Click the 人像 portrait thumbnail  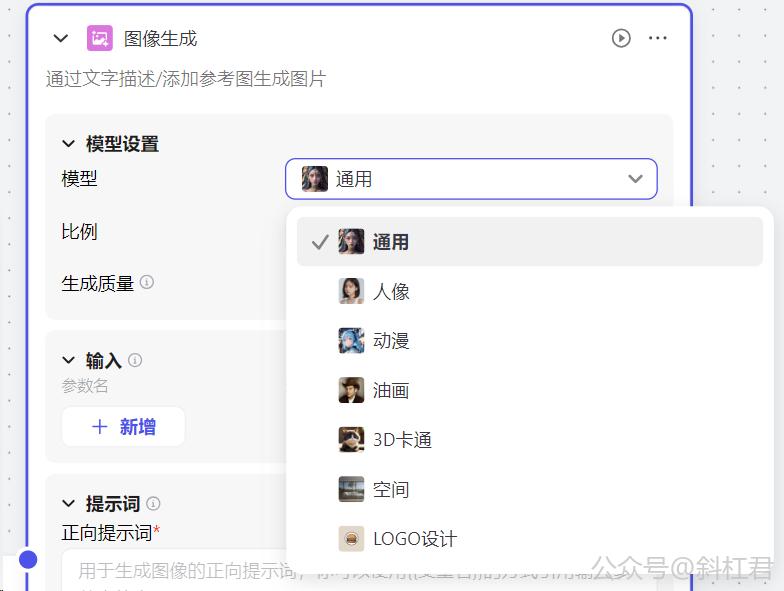(x=351, y=291)
